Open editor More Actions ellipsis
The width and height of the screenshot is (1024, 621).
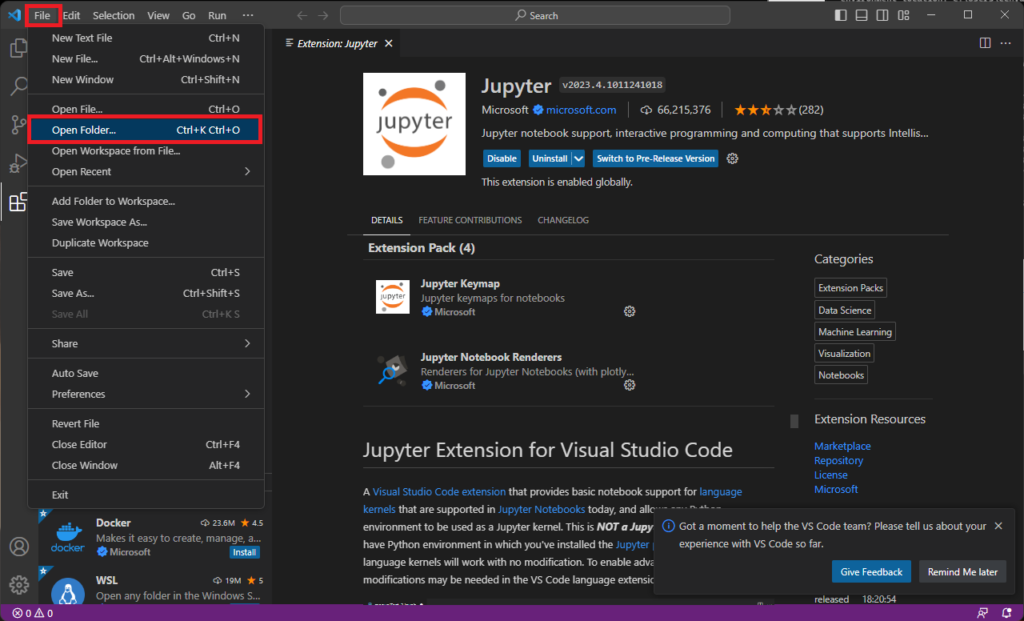coord(1006,43)
